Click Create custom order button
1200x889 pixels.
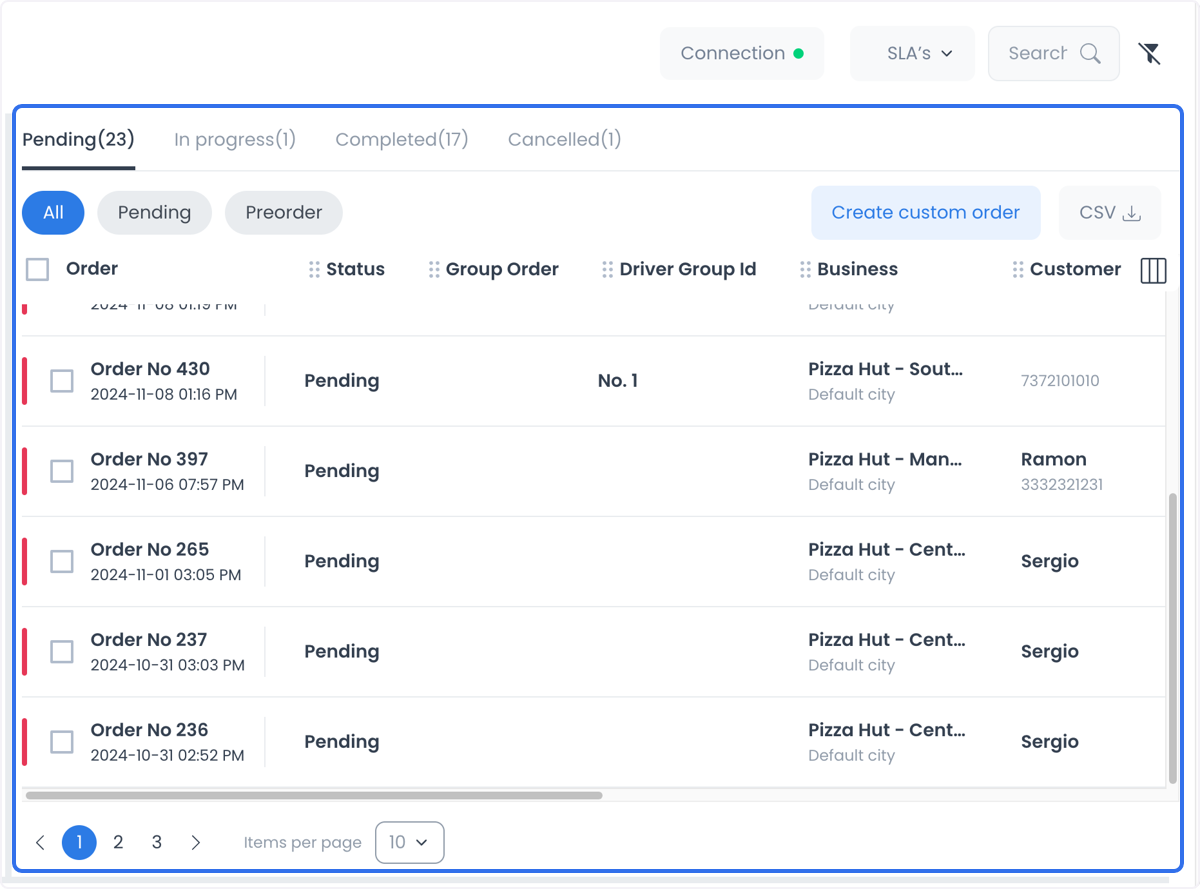(x=926, y=213)
